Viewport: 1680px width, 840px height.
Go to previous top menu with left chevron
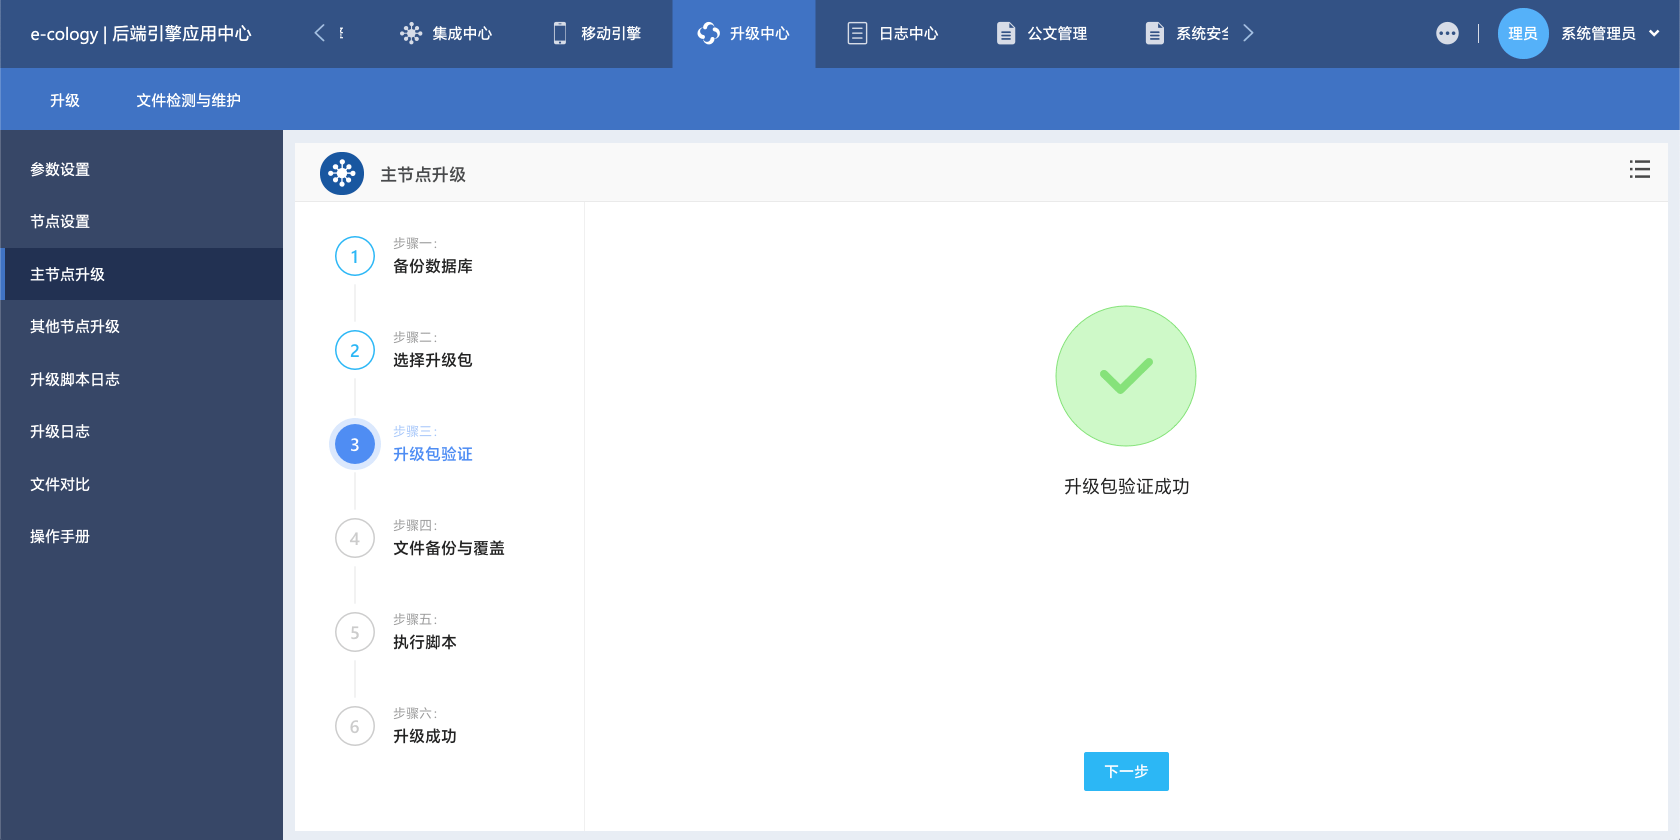[x=320, y=33]
